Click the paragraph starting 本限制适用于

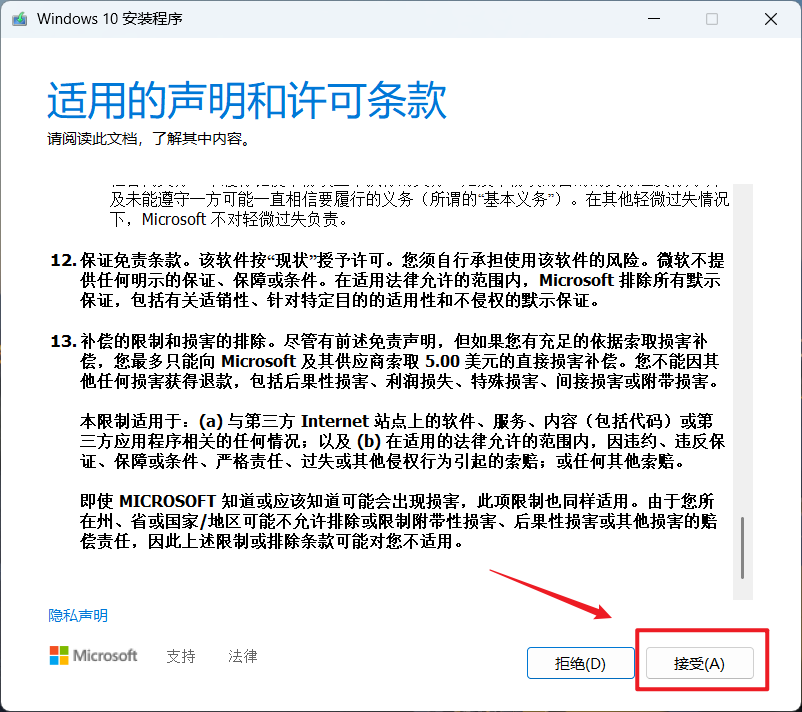coord(403,441)
